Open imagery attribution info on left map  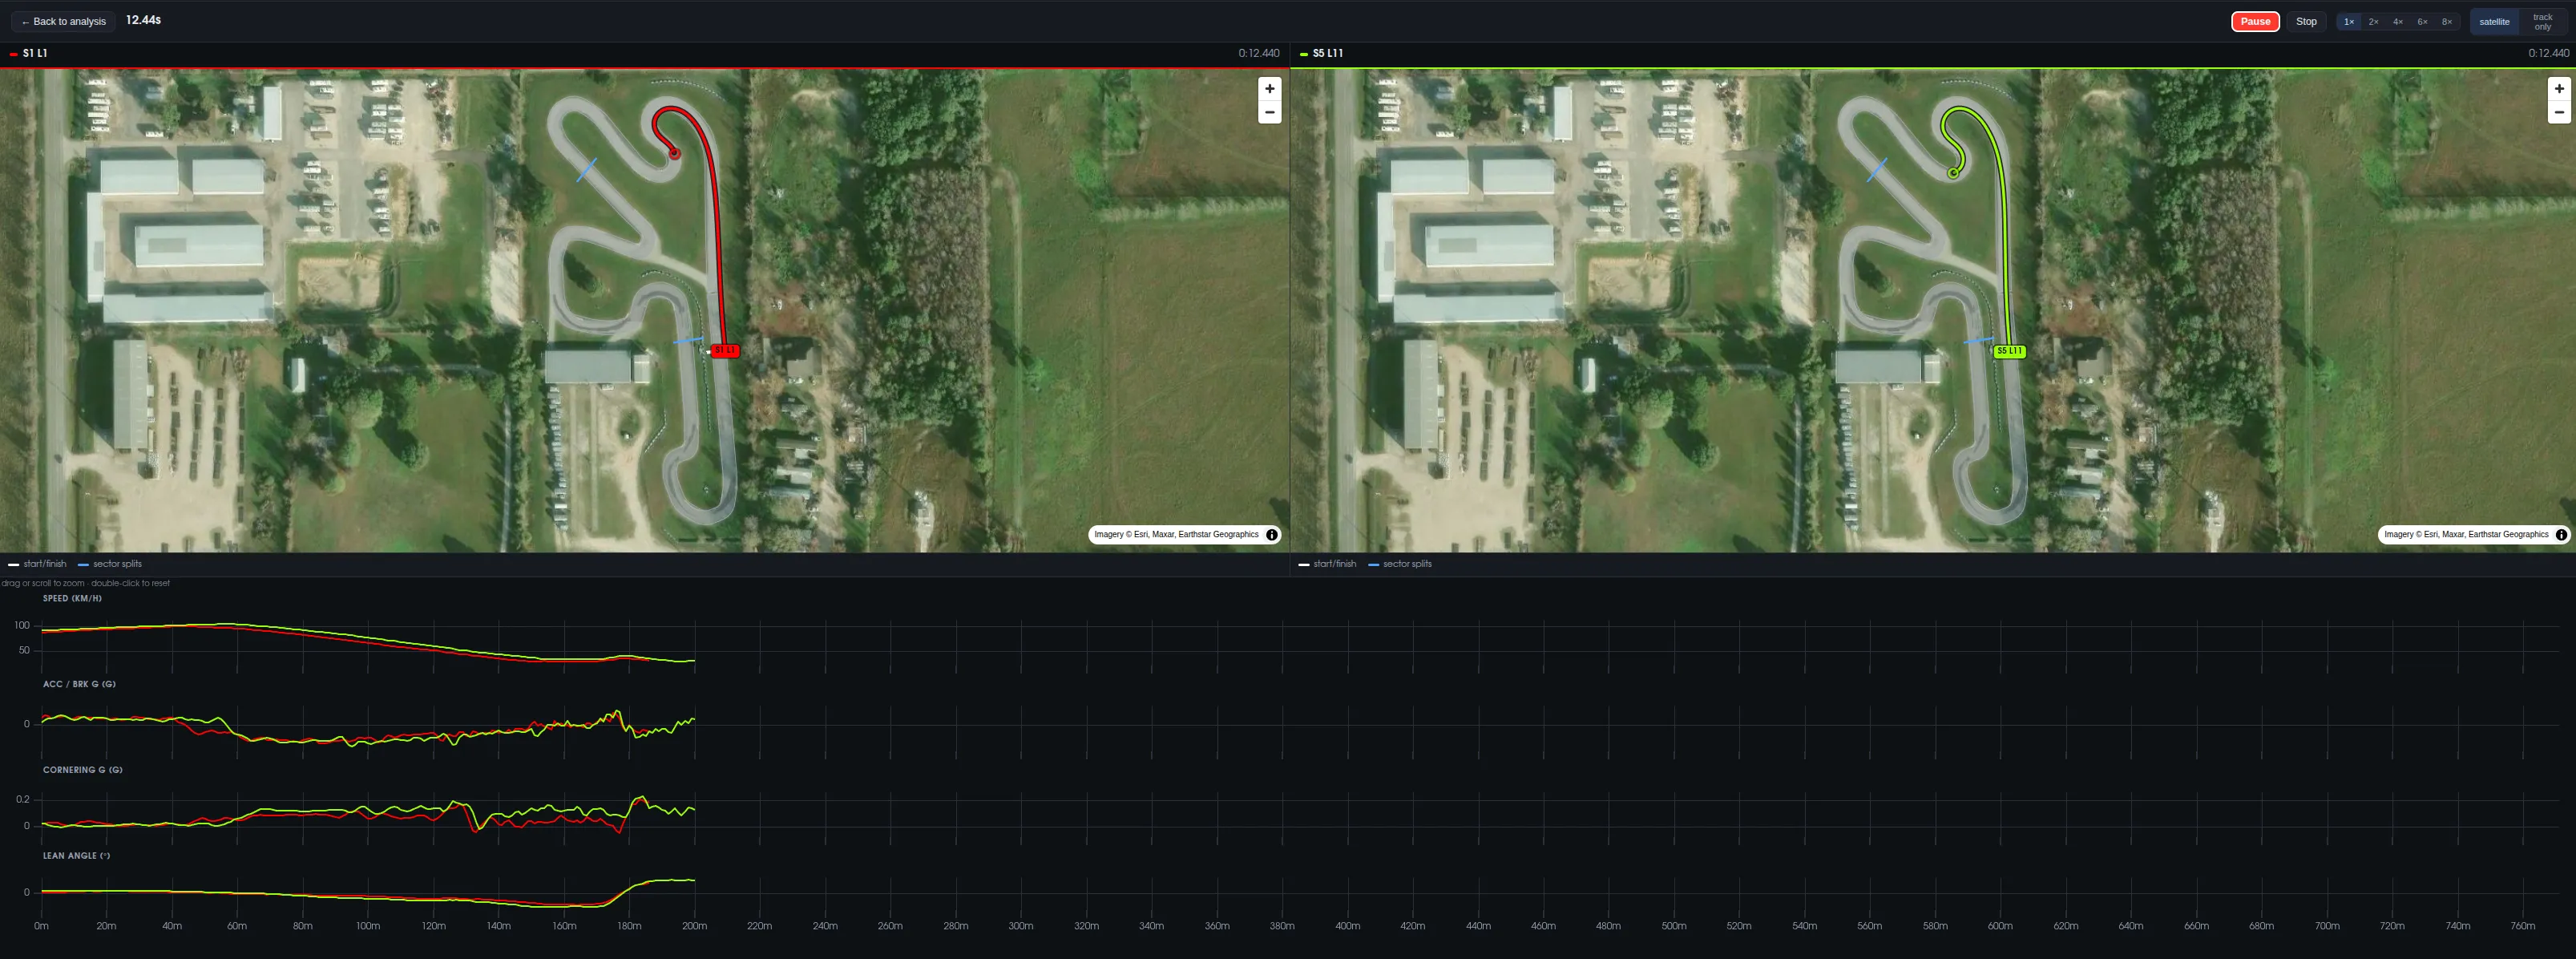pos(1271,535)
